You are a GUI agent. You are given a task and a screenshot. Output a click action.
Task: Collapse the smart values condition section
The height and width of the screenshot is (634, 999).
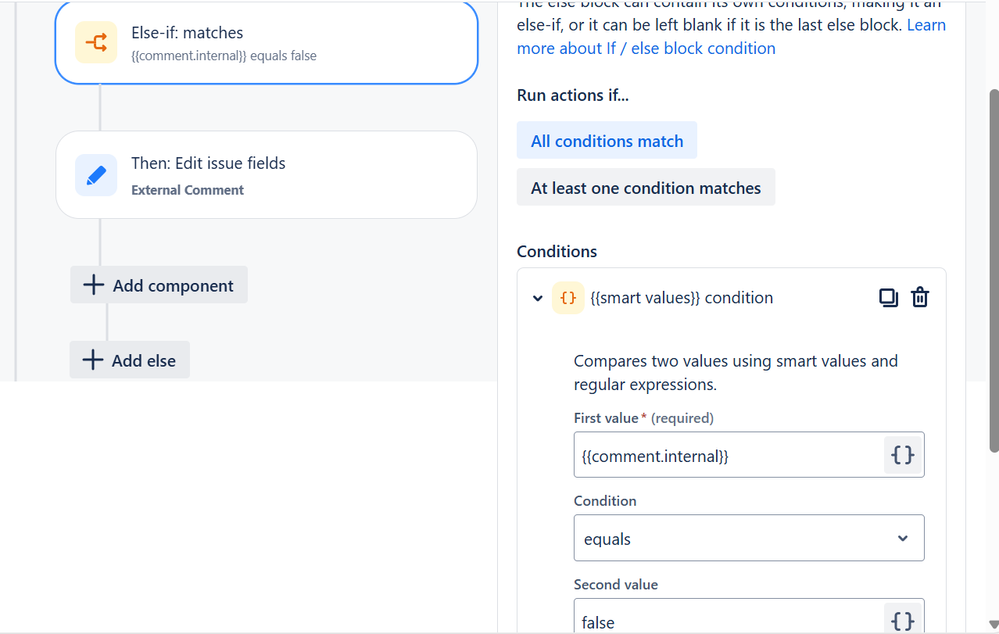click(x=538, y=298)
